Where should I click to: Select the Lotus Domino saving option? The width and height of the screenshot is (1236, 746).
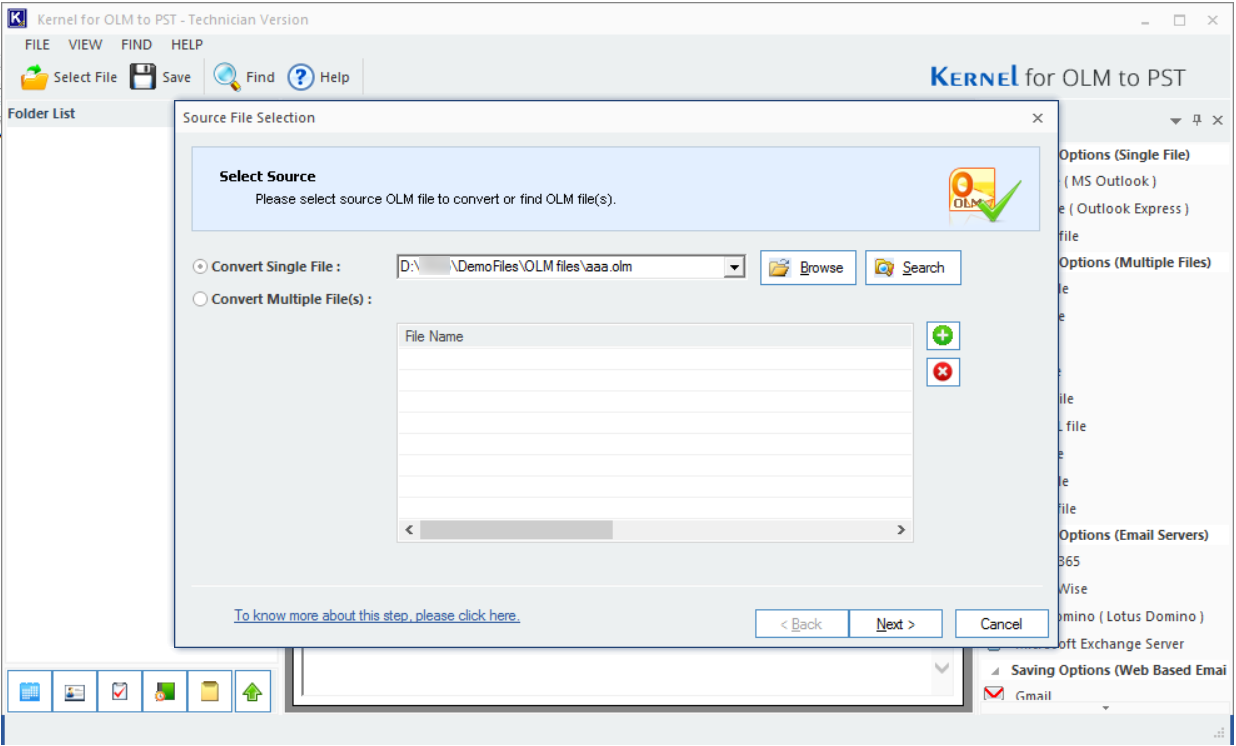(x=1131, y=616)
